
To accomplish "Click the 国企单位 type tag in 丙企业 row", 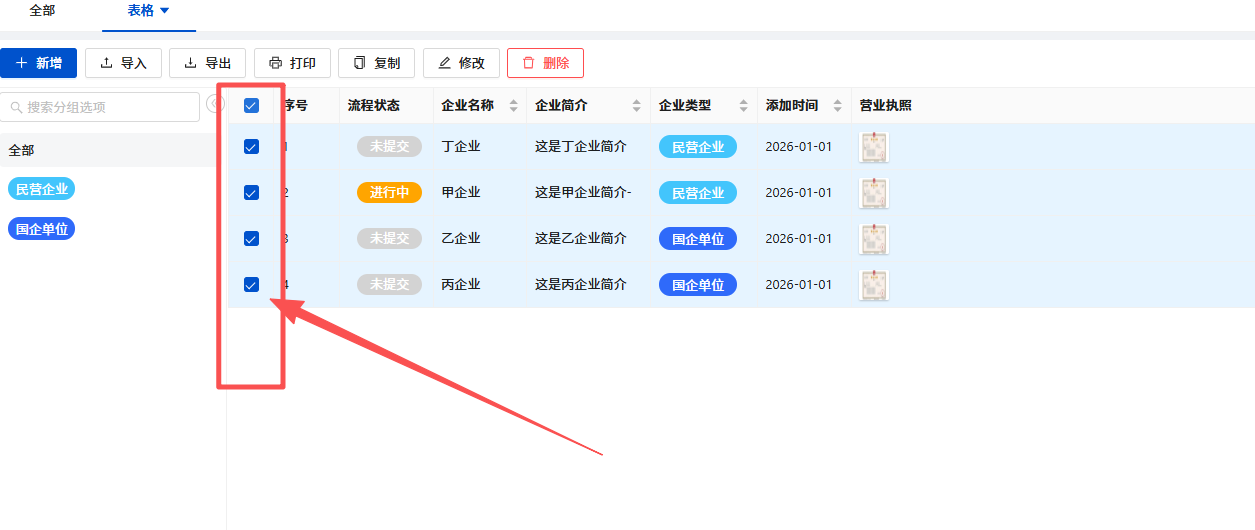I will click(x=698, y=285).
